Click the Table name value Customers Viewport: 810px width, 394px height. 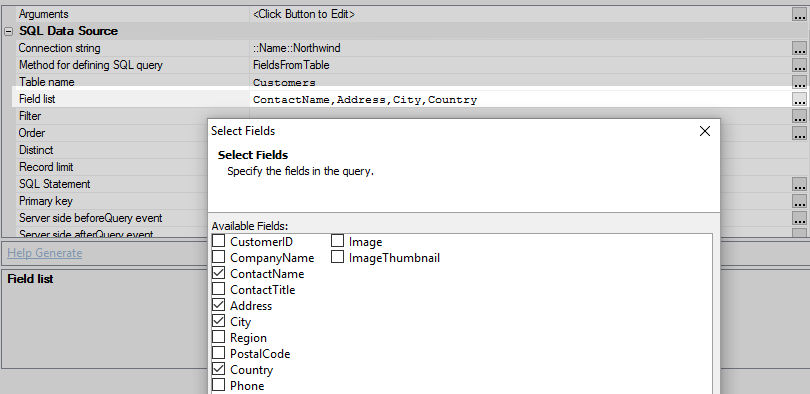(x=284, y=83)
